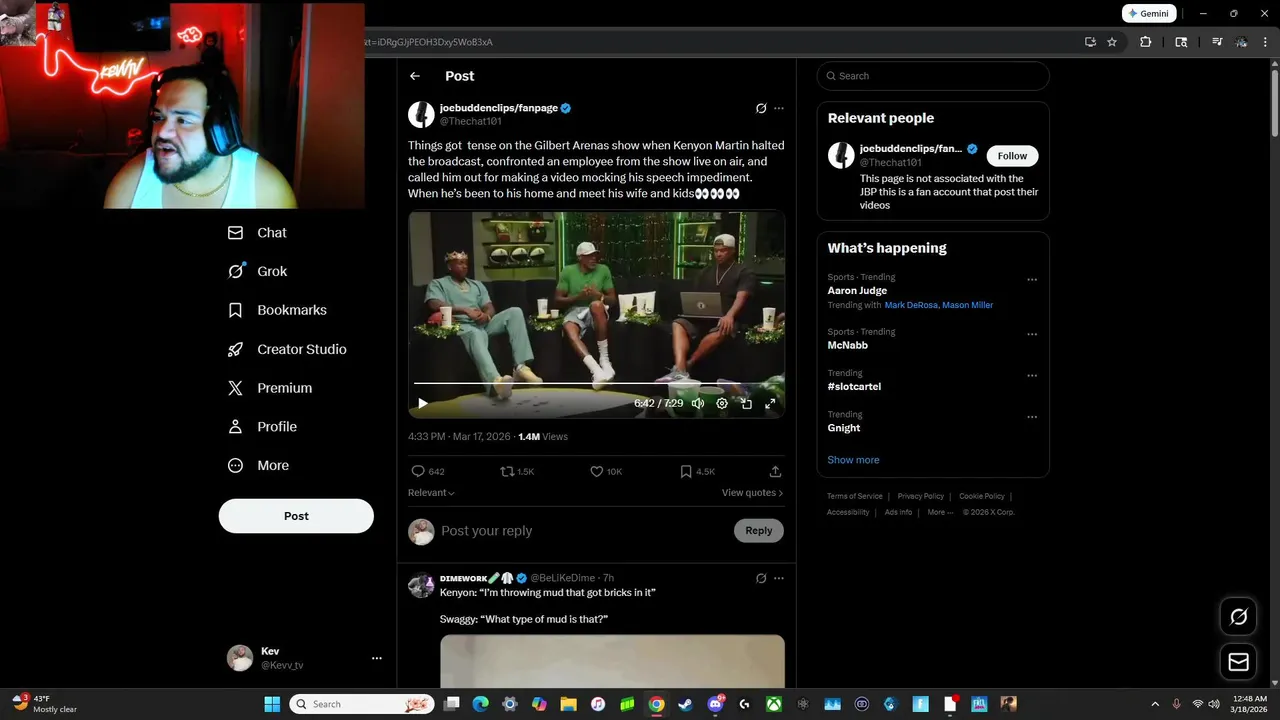The width and height of the screenshot is (1280, 720).
Task: Open Bookmarks in the left sidebar
Action: 277,310
